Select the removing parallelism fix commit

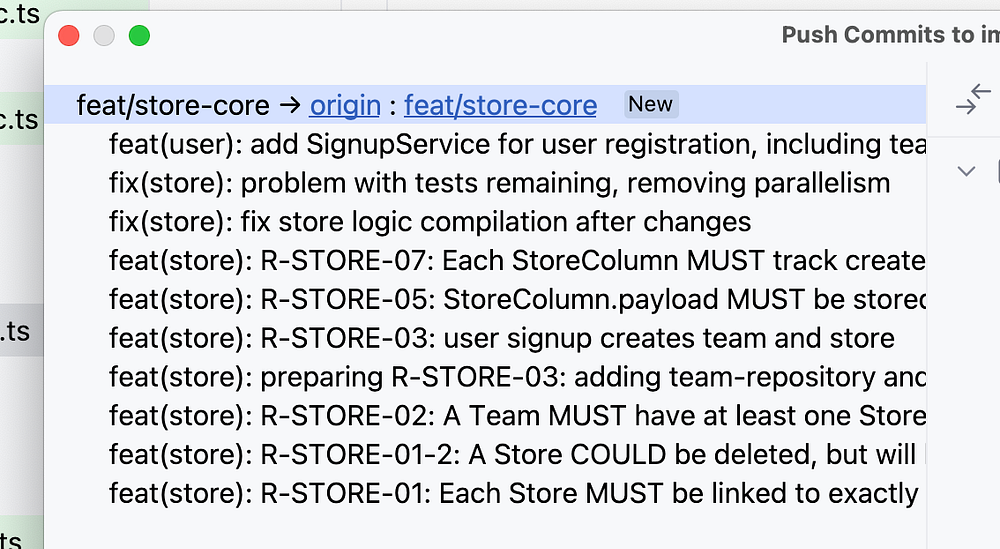click(x=499, y=183)
